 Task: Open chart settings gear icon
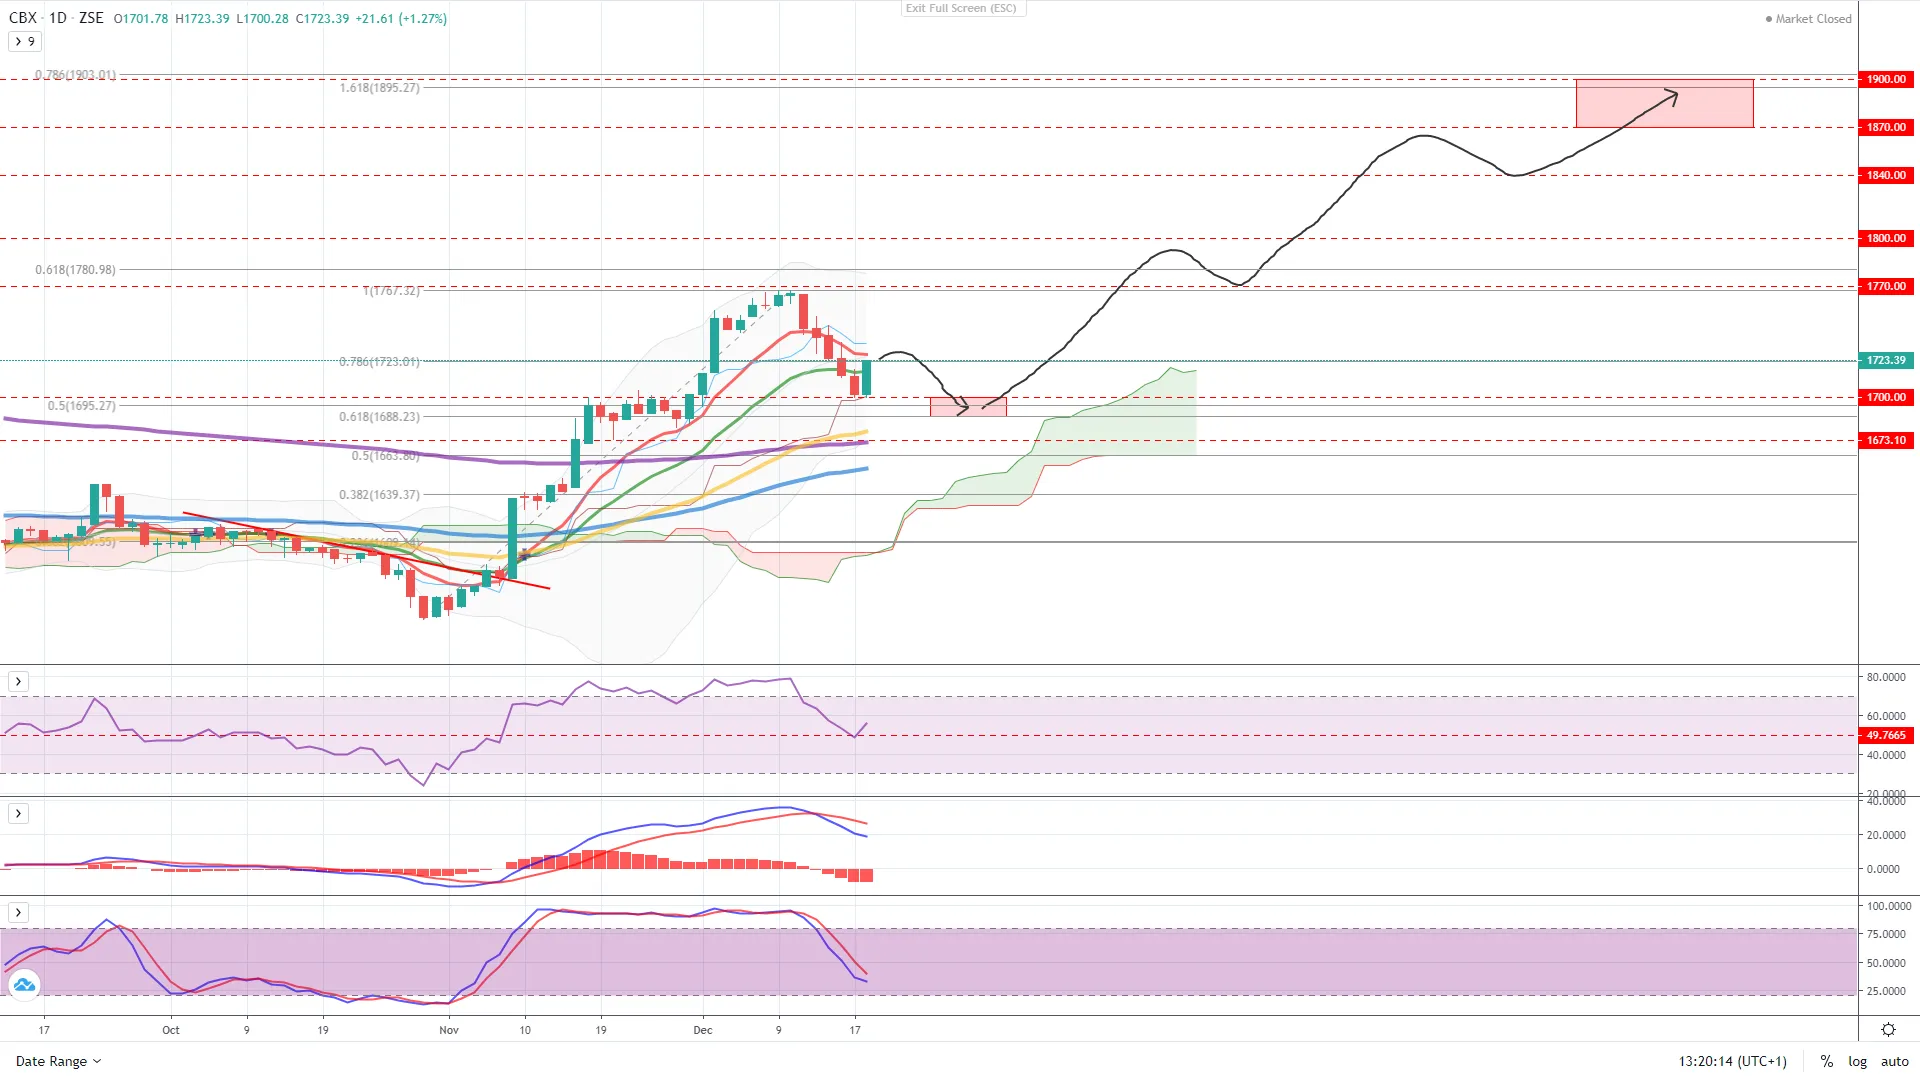click(x=1888, y=1029)
